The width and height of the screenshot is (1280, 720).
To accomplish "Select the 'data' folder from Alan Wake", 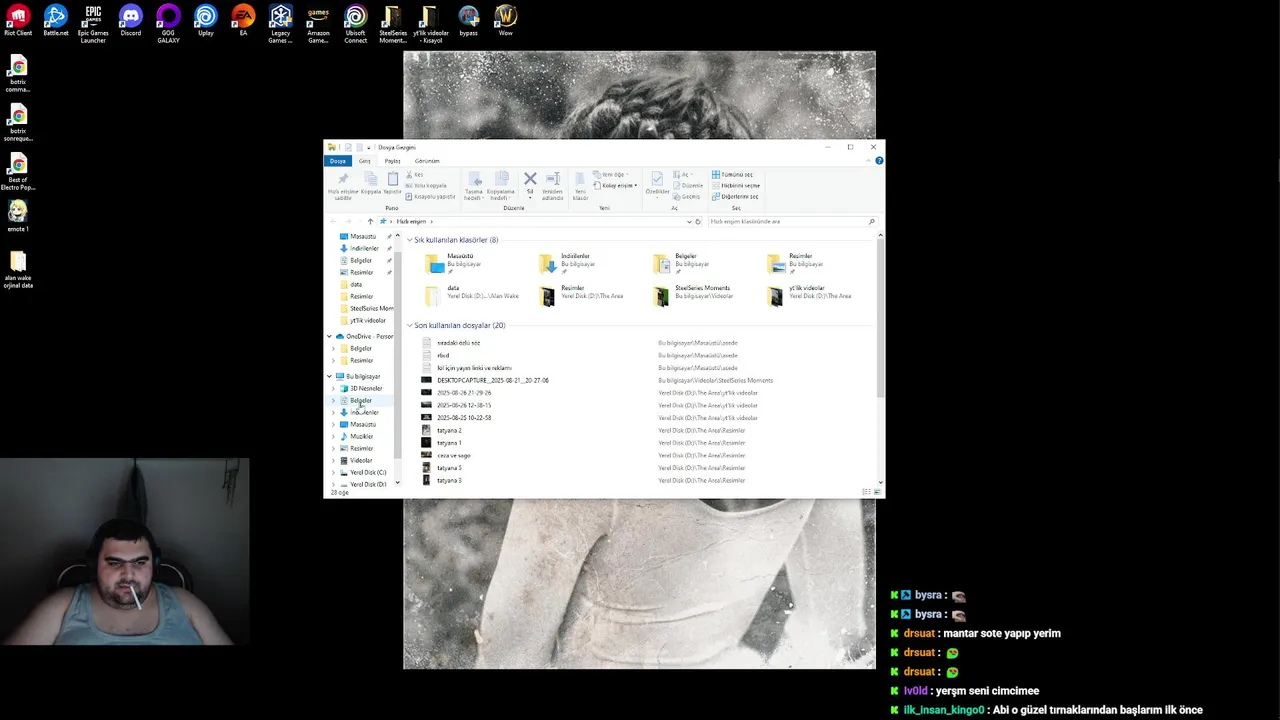I will click(472, 295).
